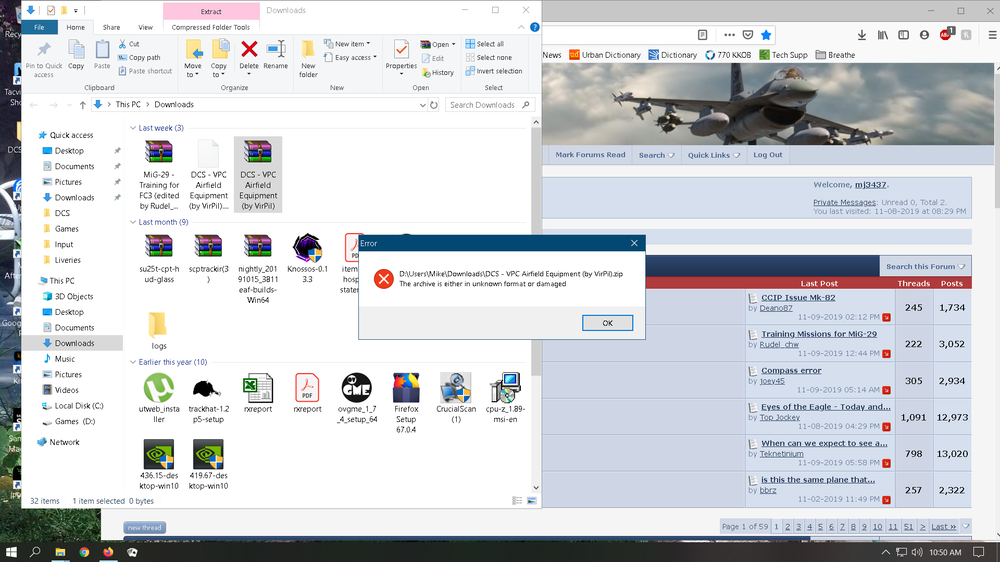Click Invert selection in ribbon

pyautogui.click(x=494, y=71)
